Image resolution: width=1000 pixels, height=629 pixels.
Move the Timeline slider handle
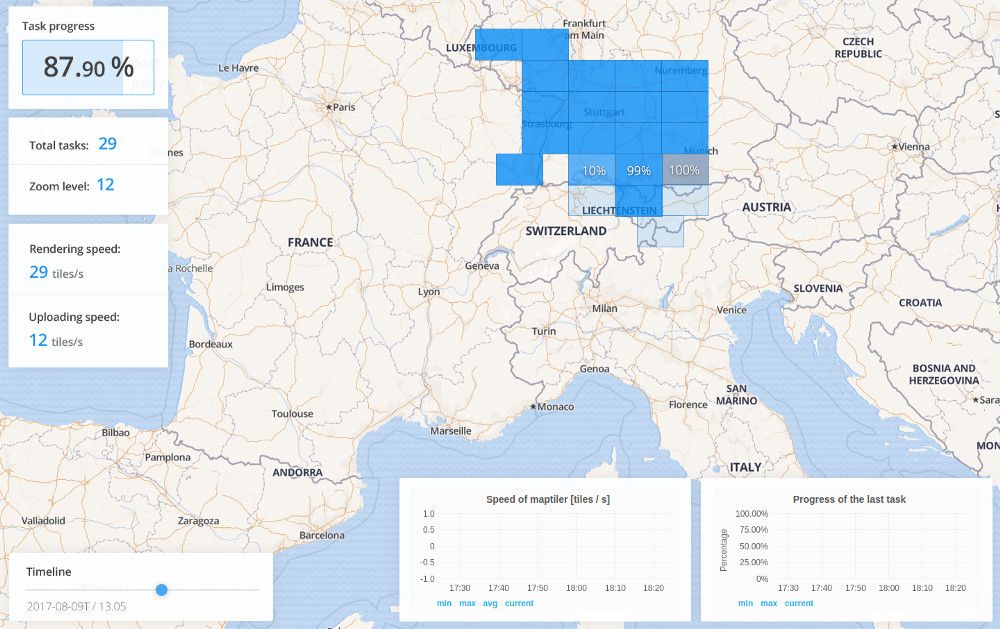pos(161,590)
